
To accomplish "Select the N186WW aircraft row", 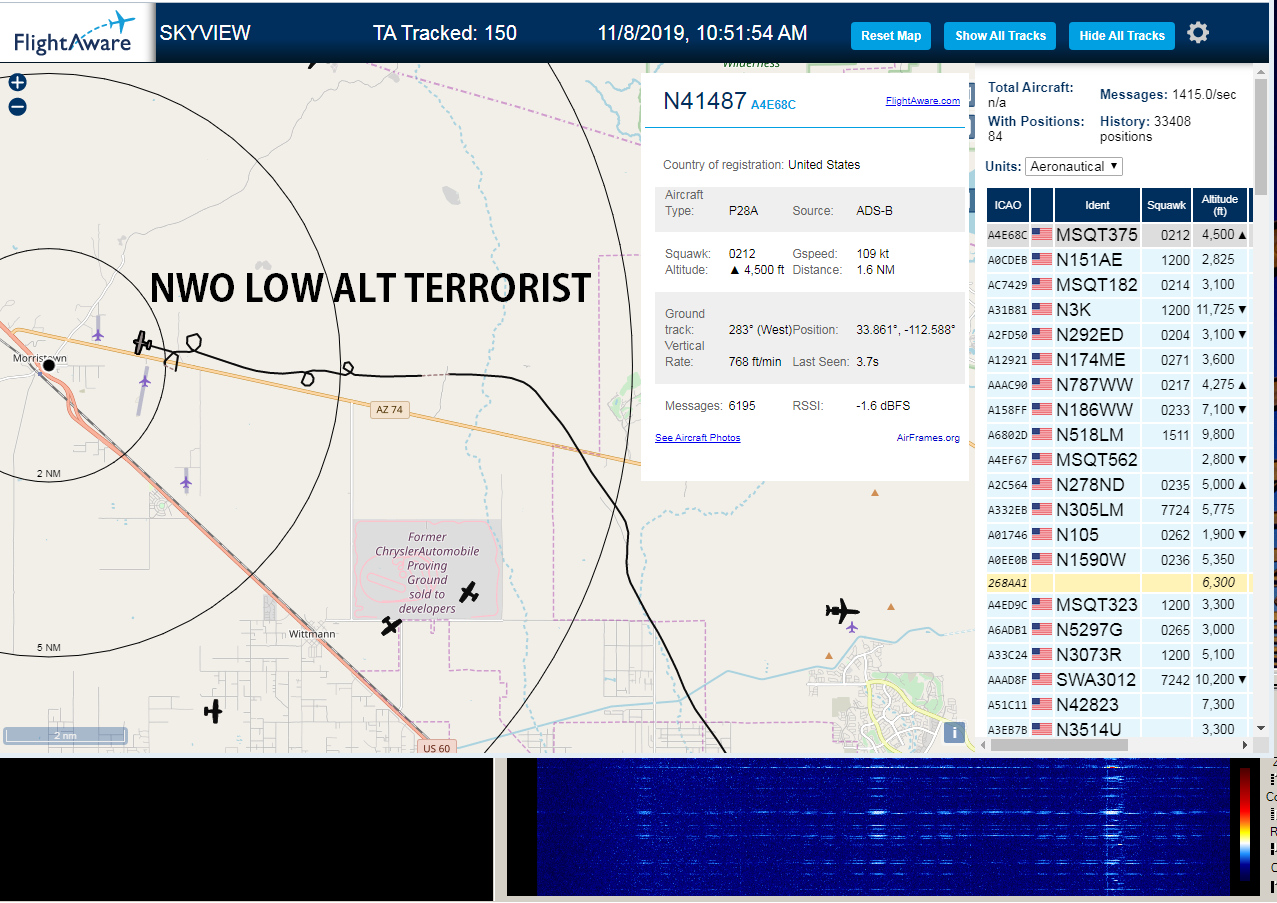I will [1118, 410].
